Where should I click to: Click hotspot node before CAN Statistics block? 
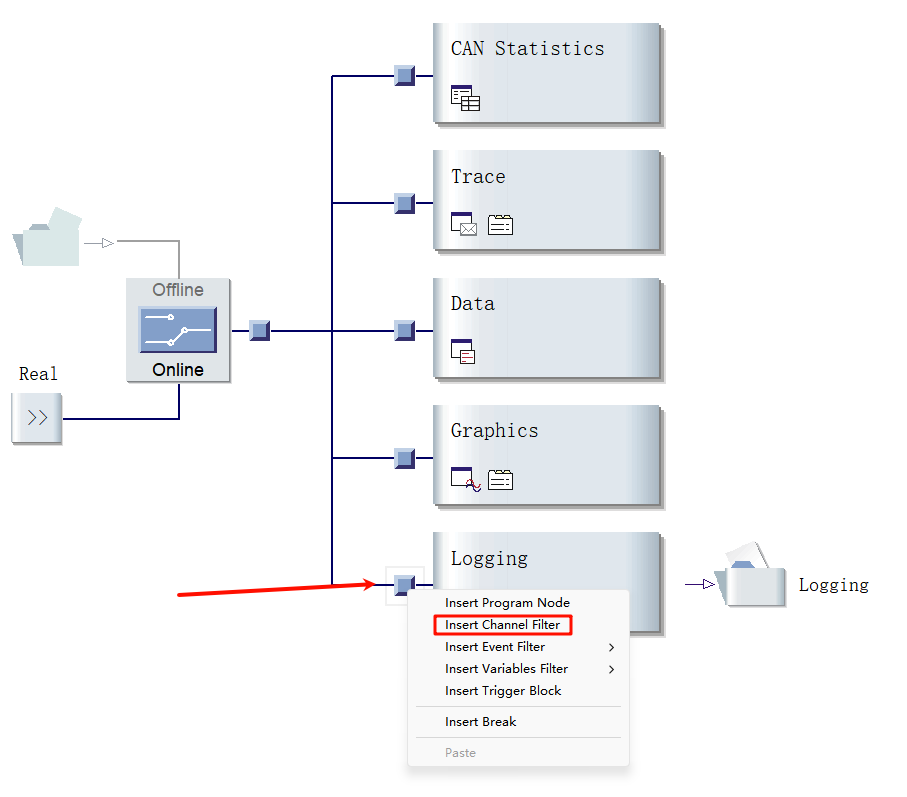pos(404,76)
